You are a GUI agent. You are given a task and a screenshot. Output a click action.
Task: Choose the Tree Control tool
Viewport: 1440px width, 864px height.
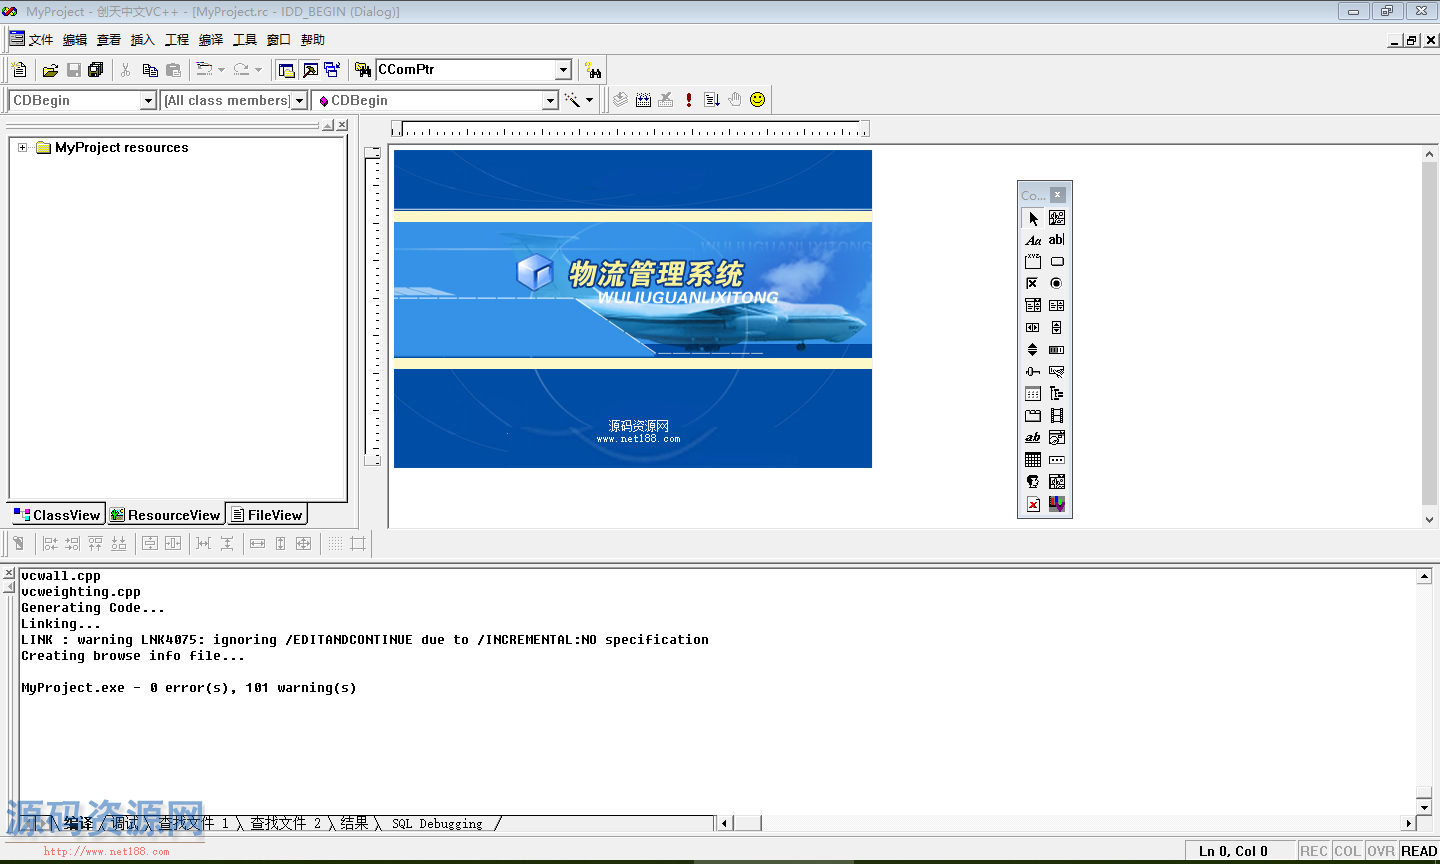tap(1057, 394)
